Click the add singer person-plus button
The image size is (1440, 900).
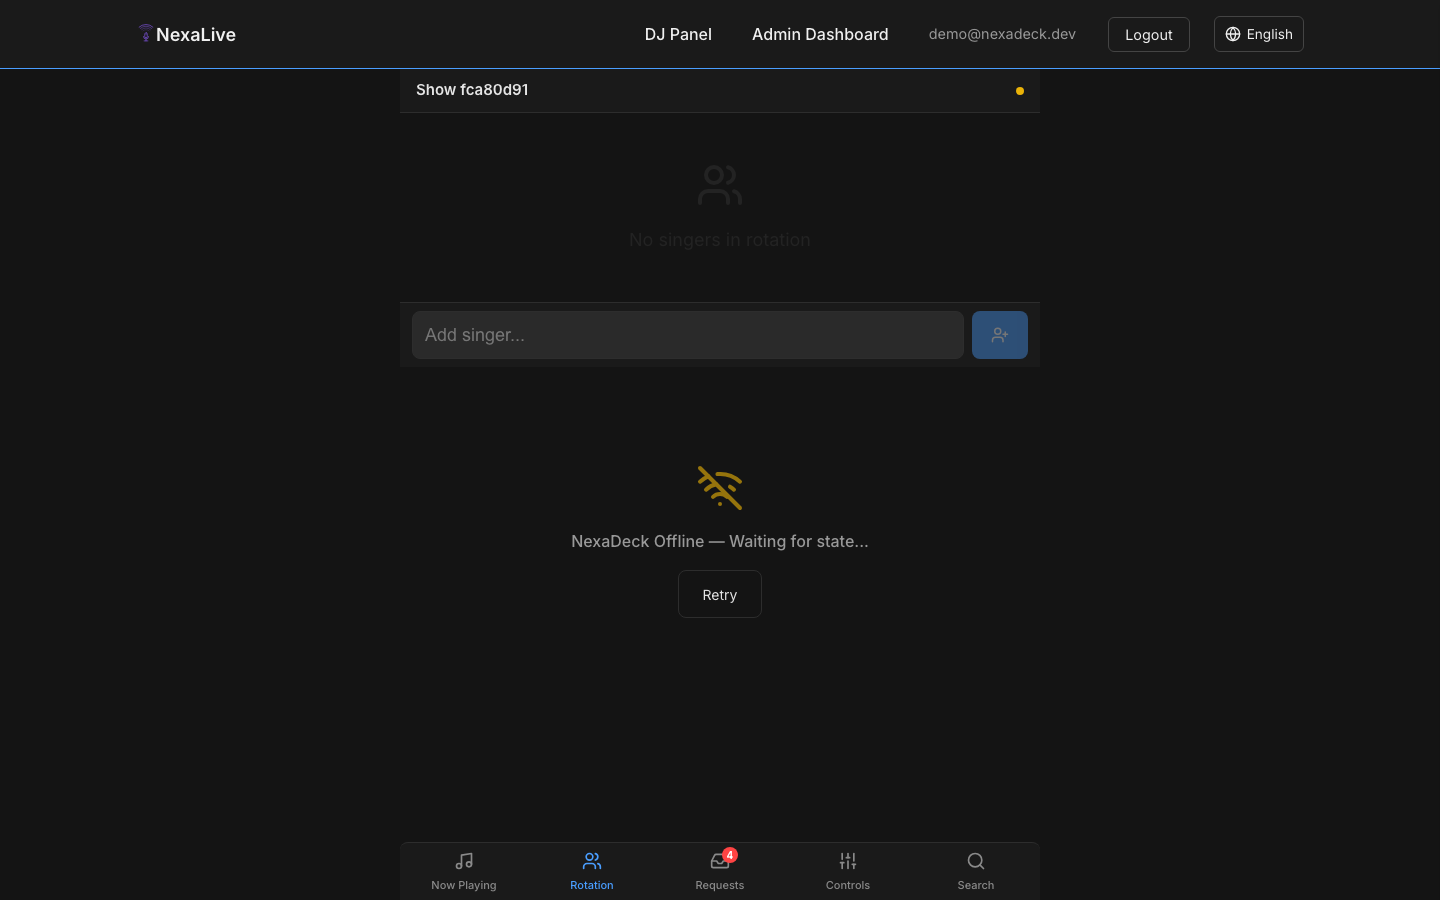pos(999,335)
